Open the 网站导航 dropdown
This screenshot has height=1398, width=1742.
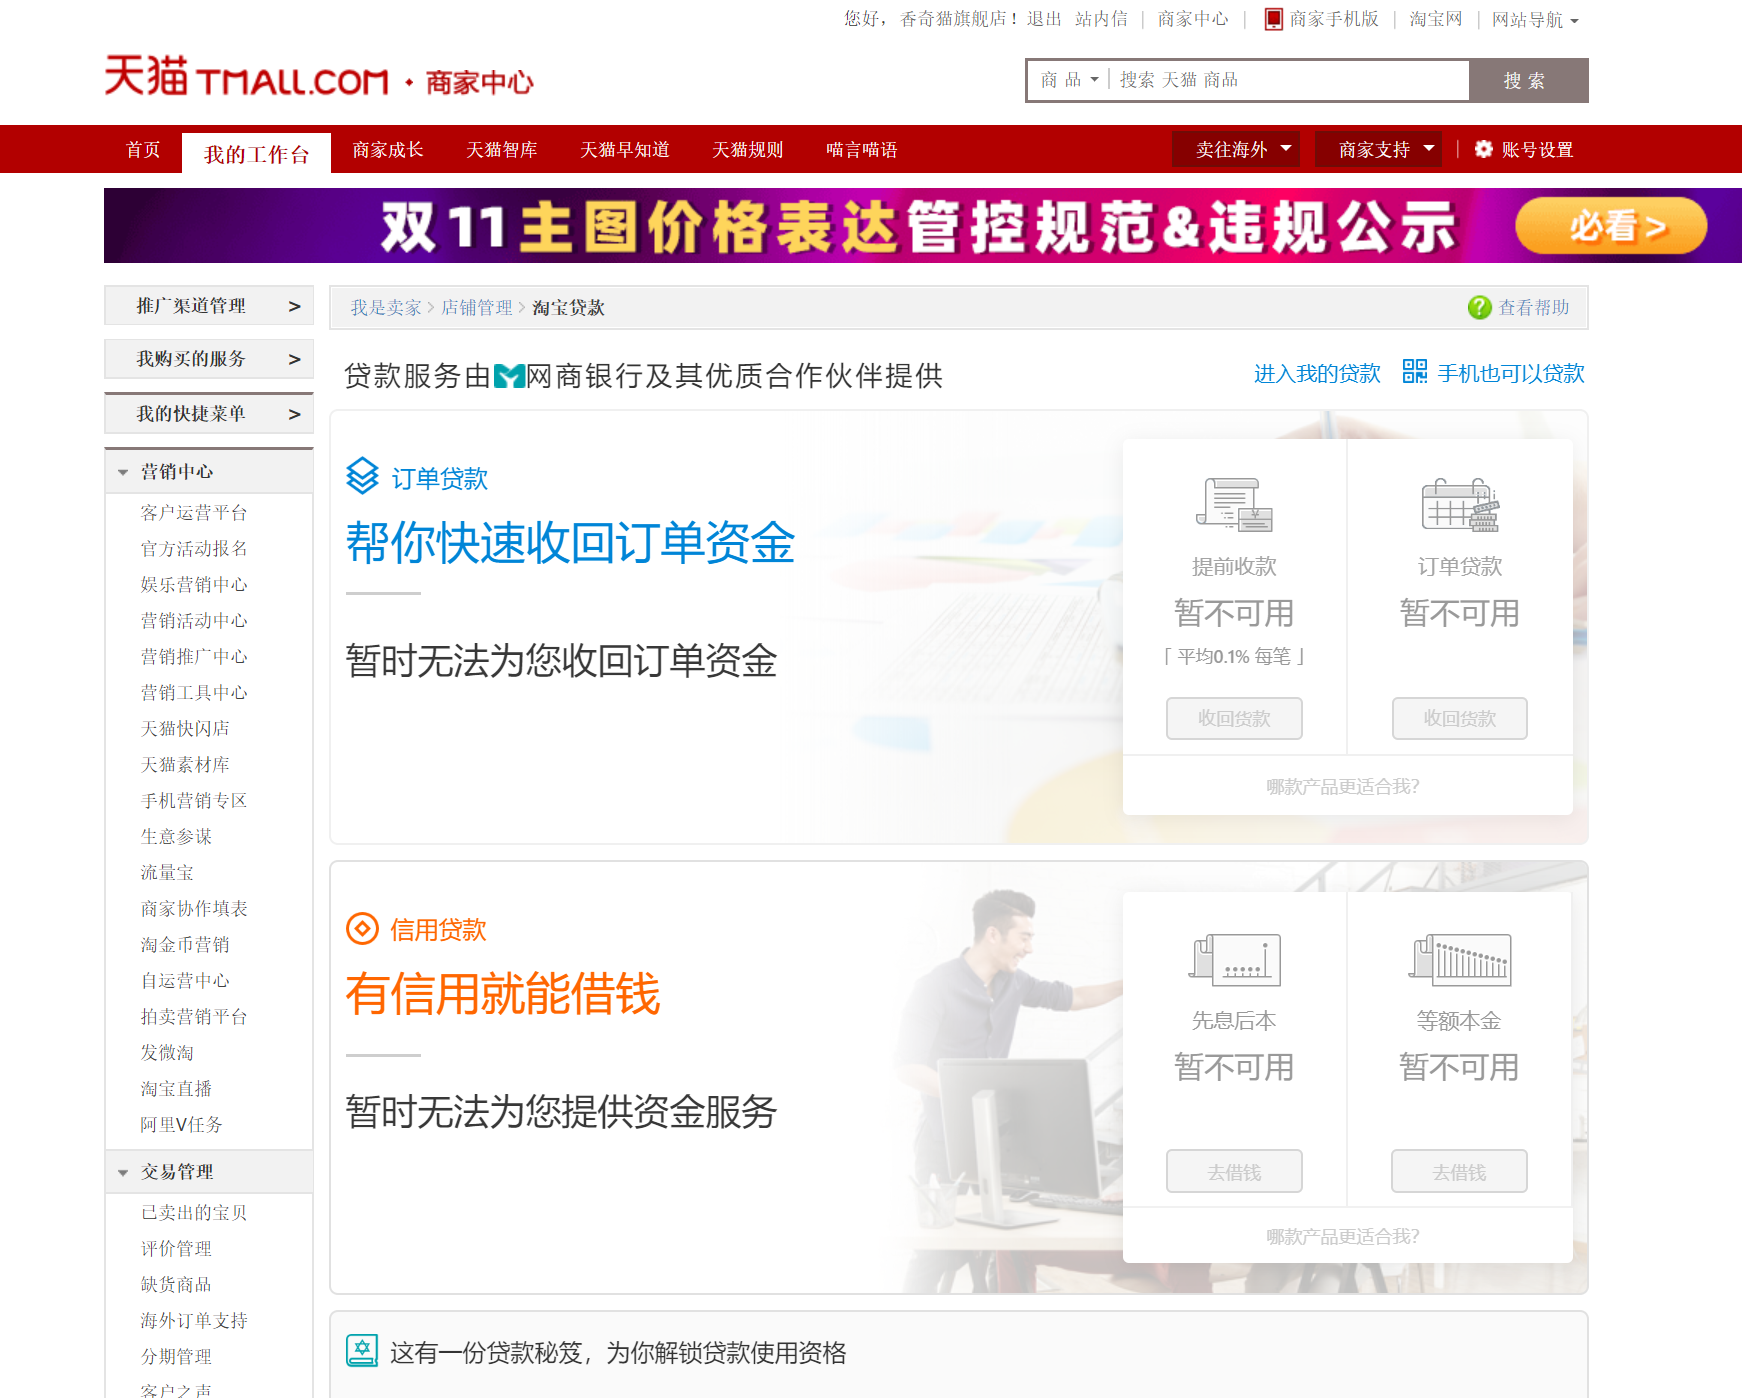[1535, 19]
